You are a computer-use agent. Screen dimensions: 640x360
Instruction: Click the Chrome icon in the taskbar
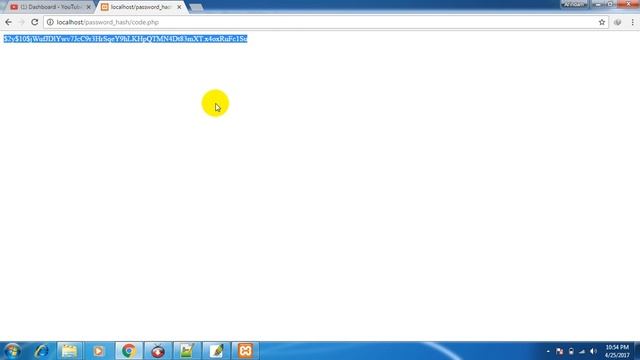[x=129, y=351]
